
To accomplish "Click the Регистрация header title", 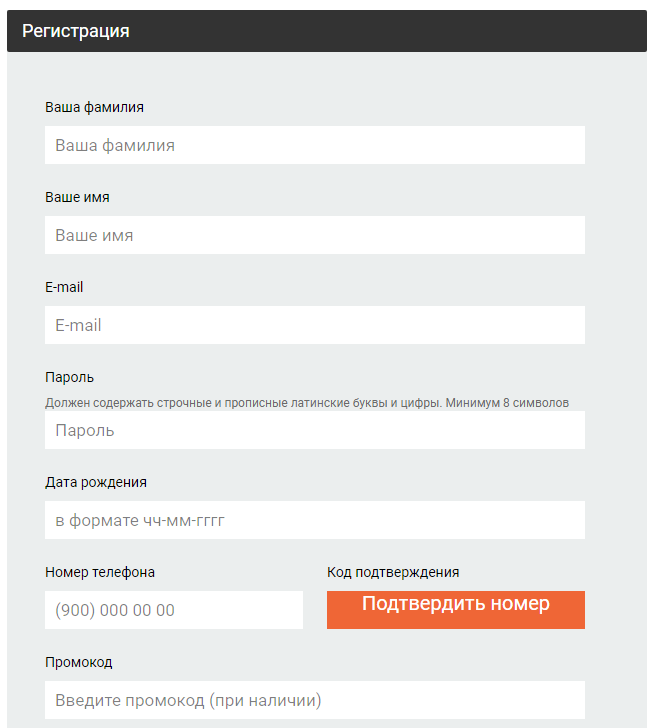I will [x=76, y=31].
